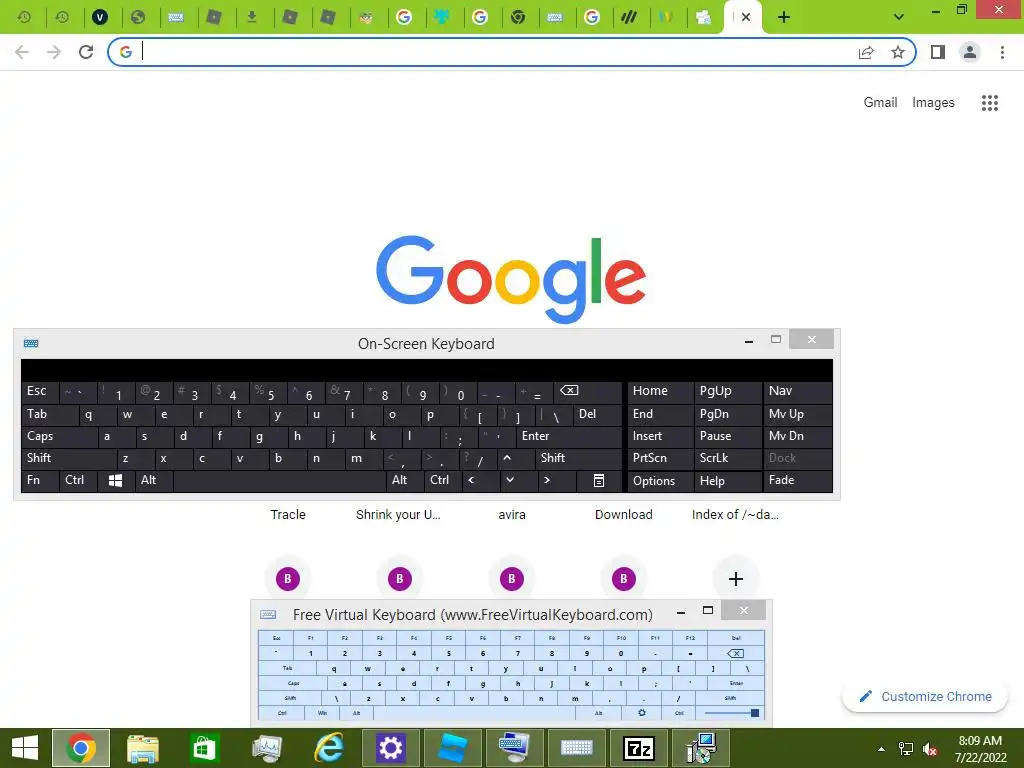Image resolution: width=1024 pixels, height=768 pixels.
Task: Toggle Fn key on On-Screen Keyboard
Action: tap(40, 481)
